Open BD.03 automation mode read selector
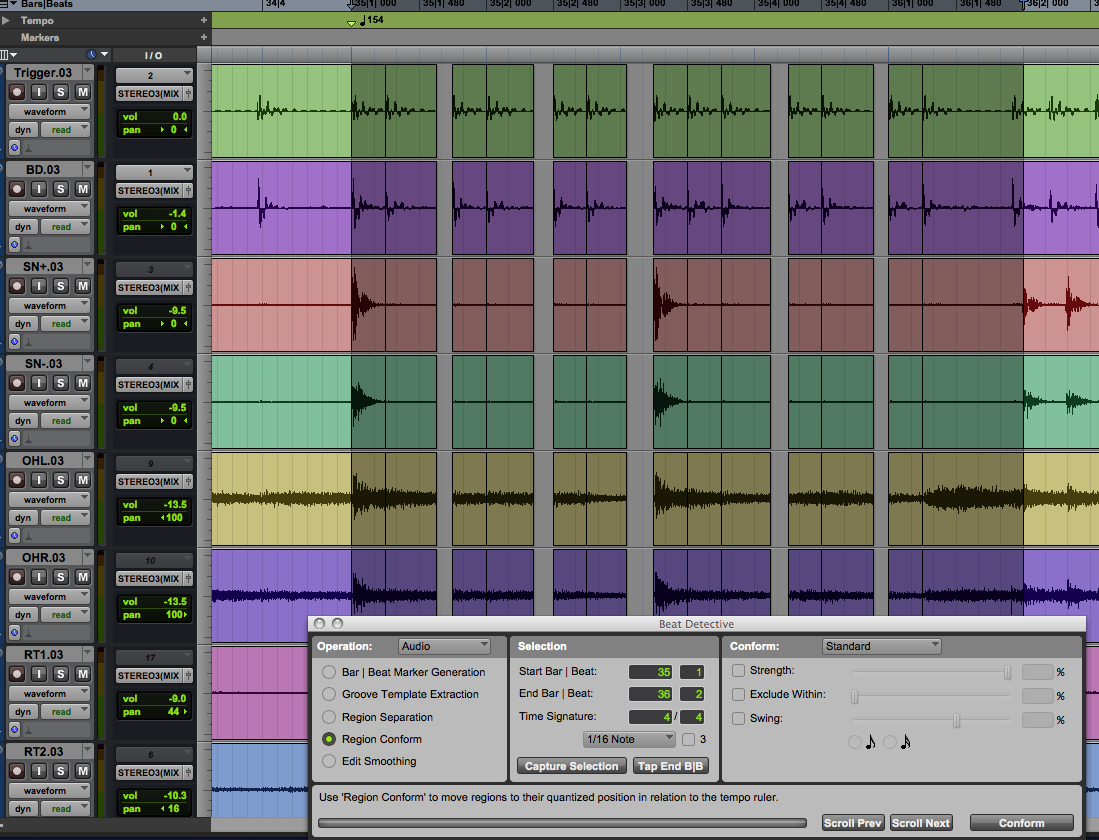 65,226
